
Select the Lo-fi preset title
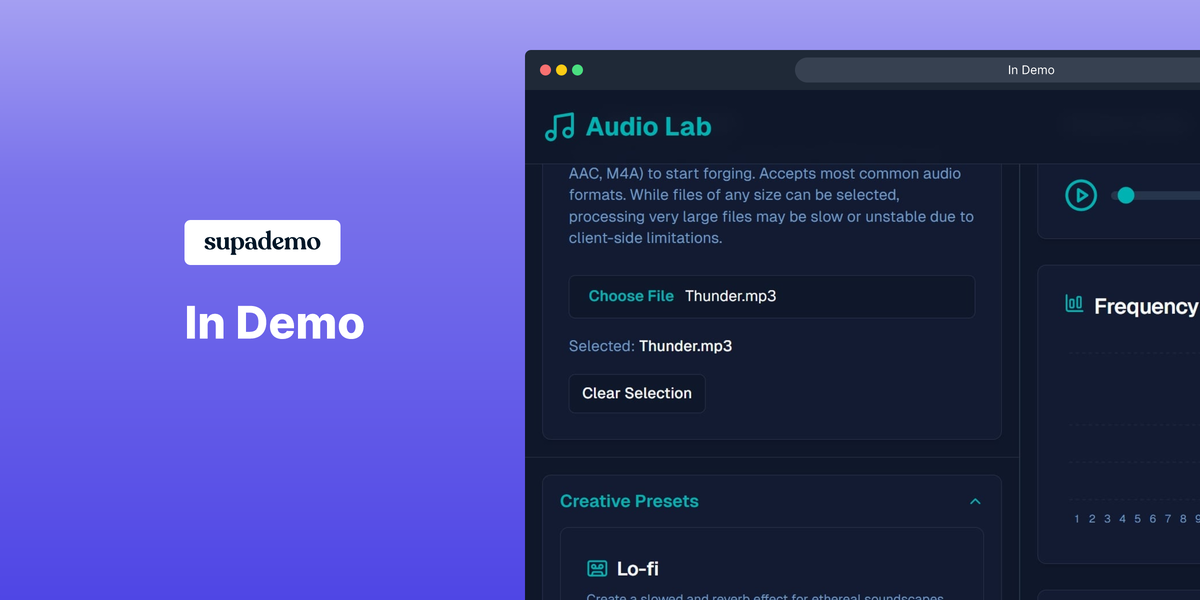(638, 569)
